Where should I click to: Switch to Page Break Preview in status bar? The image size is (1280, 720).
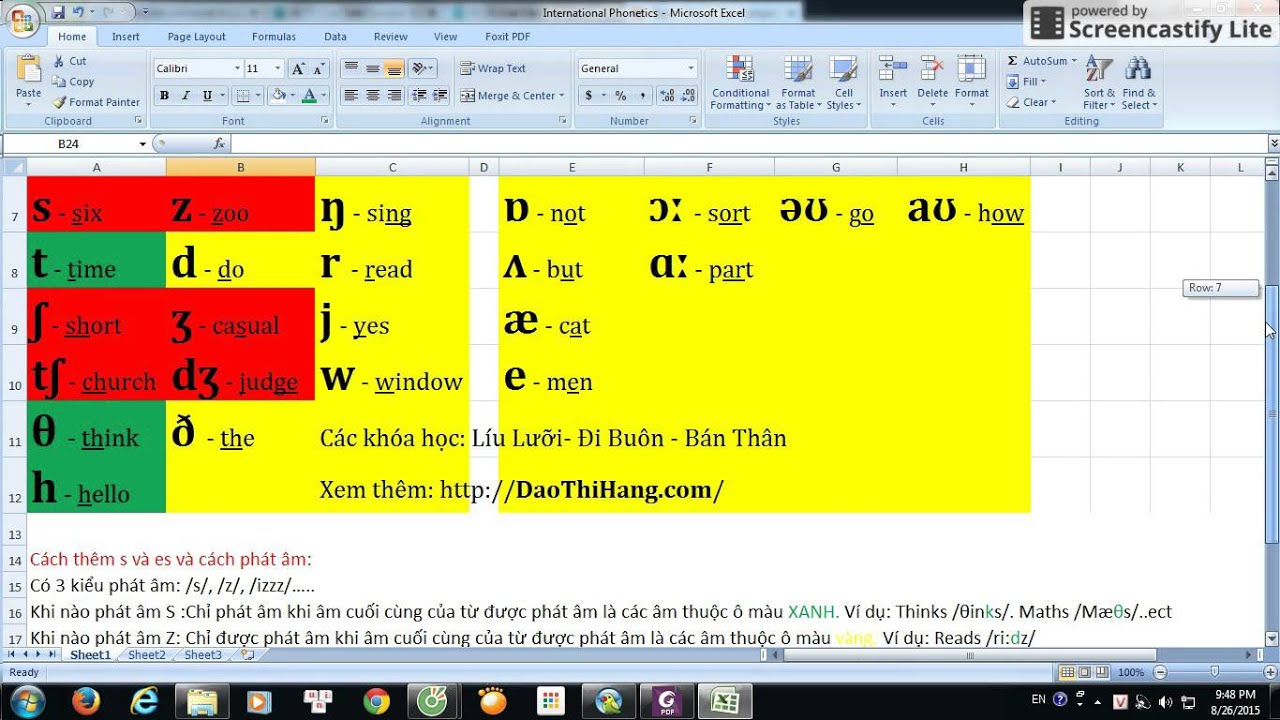point(1102,673)
